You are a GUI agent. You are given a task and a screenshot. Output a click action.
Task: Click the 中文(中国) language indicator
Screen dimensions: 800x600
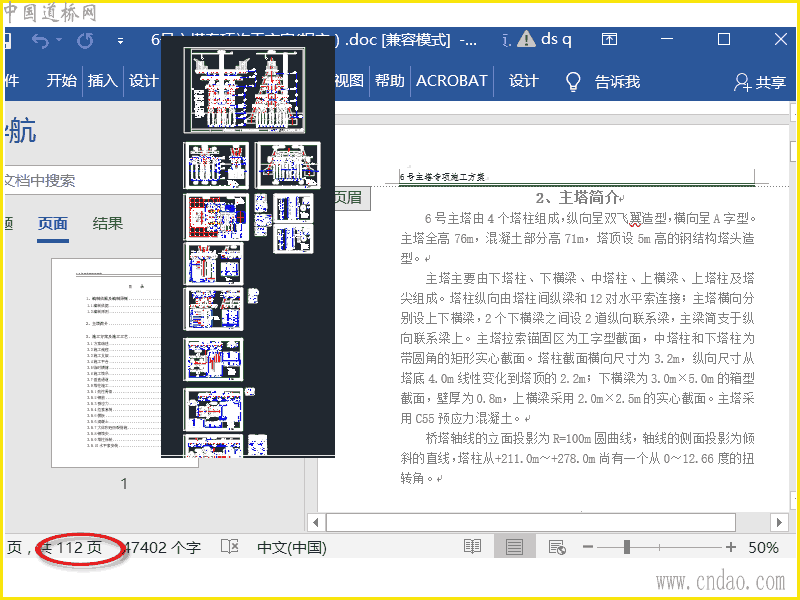click(x=292, y=548)
